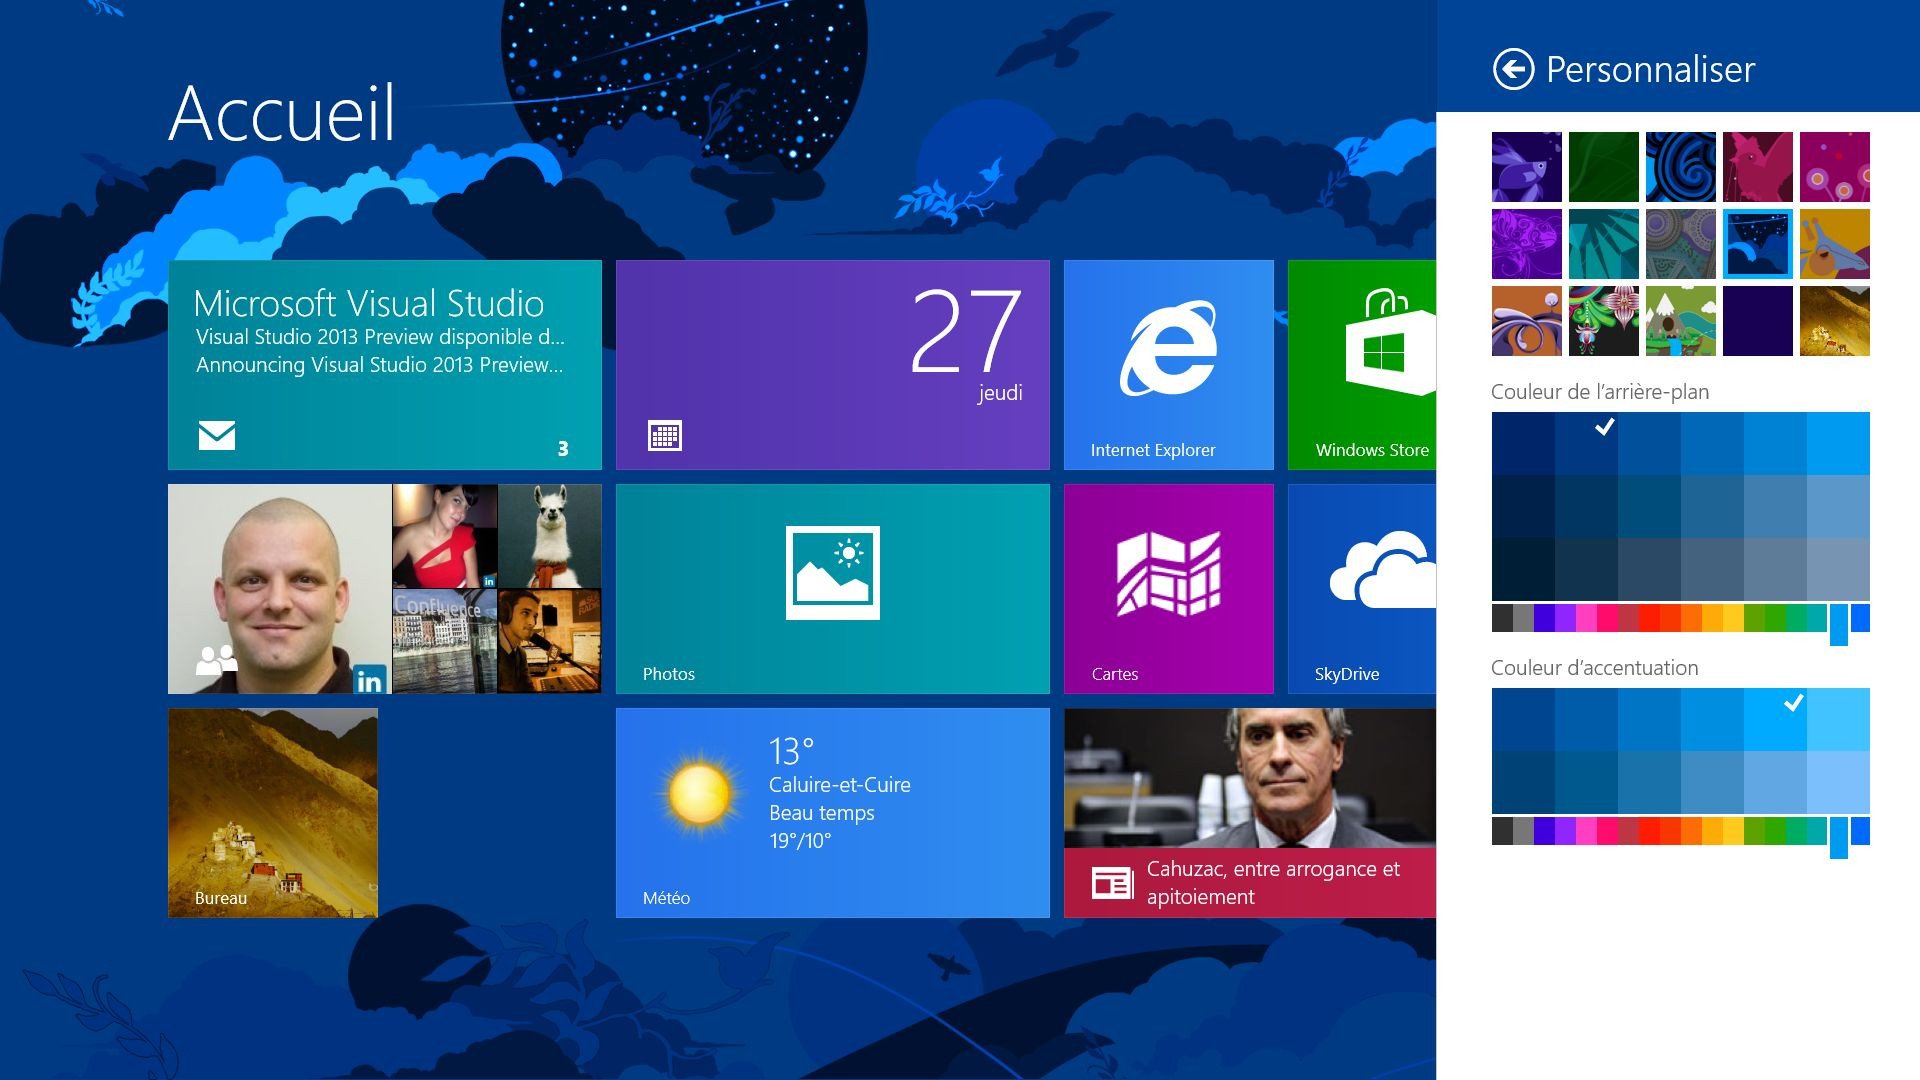Open the Internet Explorer tile
The image size is (1920, 1080).
pos(1168,365)
